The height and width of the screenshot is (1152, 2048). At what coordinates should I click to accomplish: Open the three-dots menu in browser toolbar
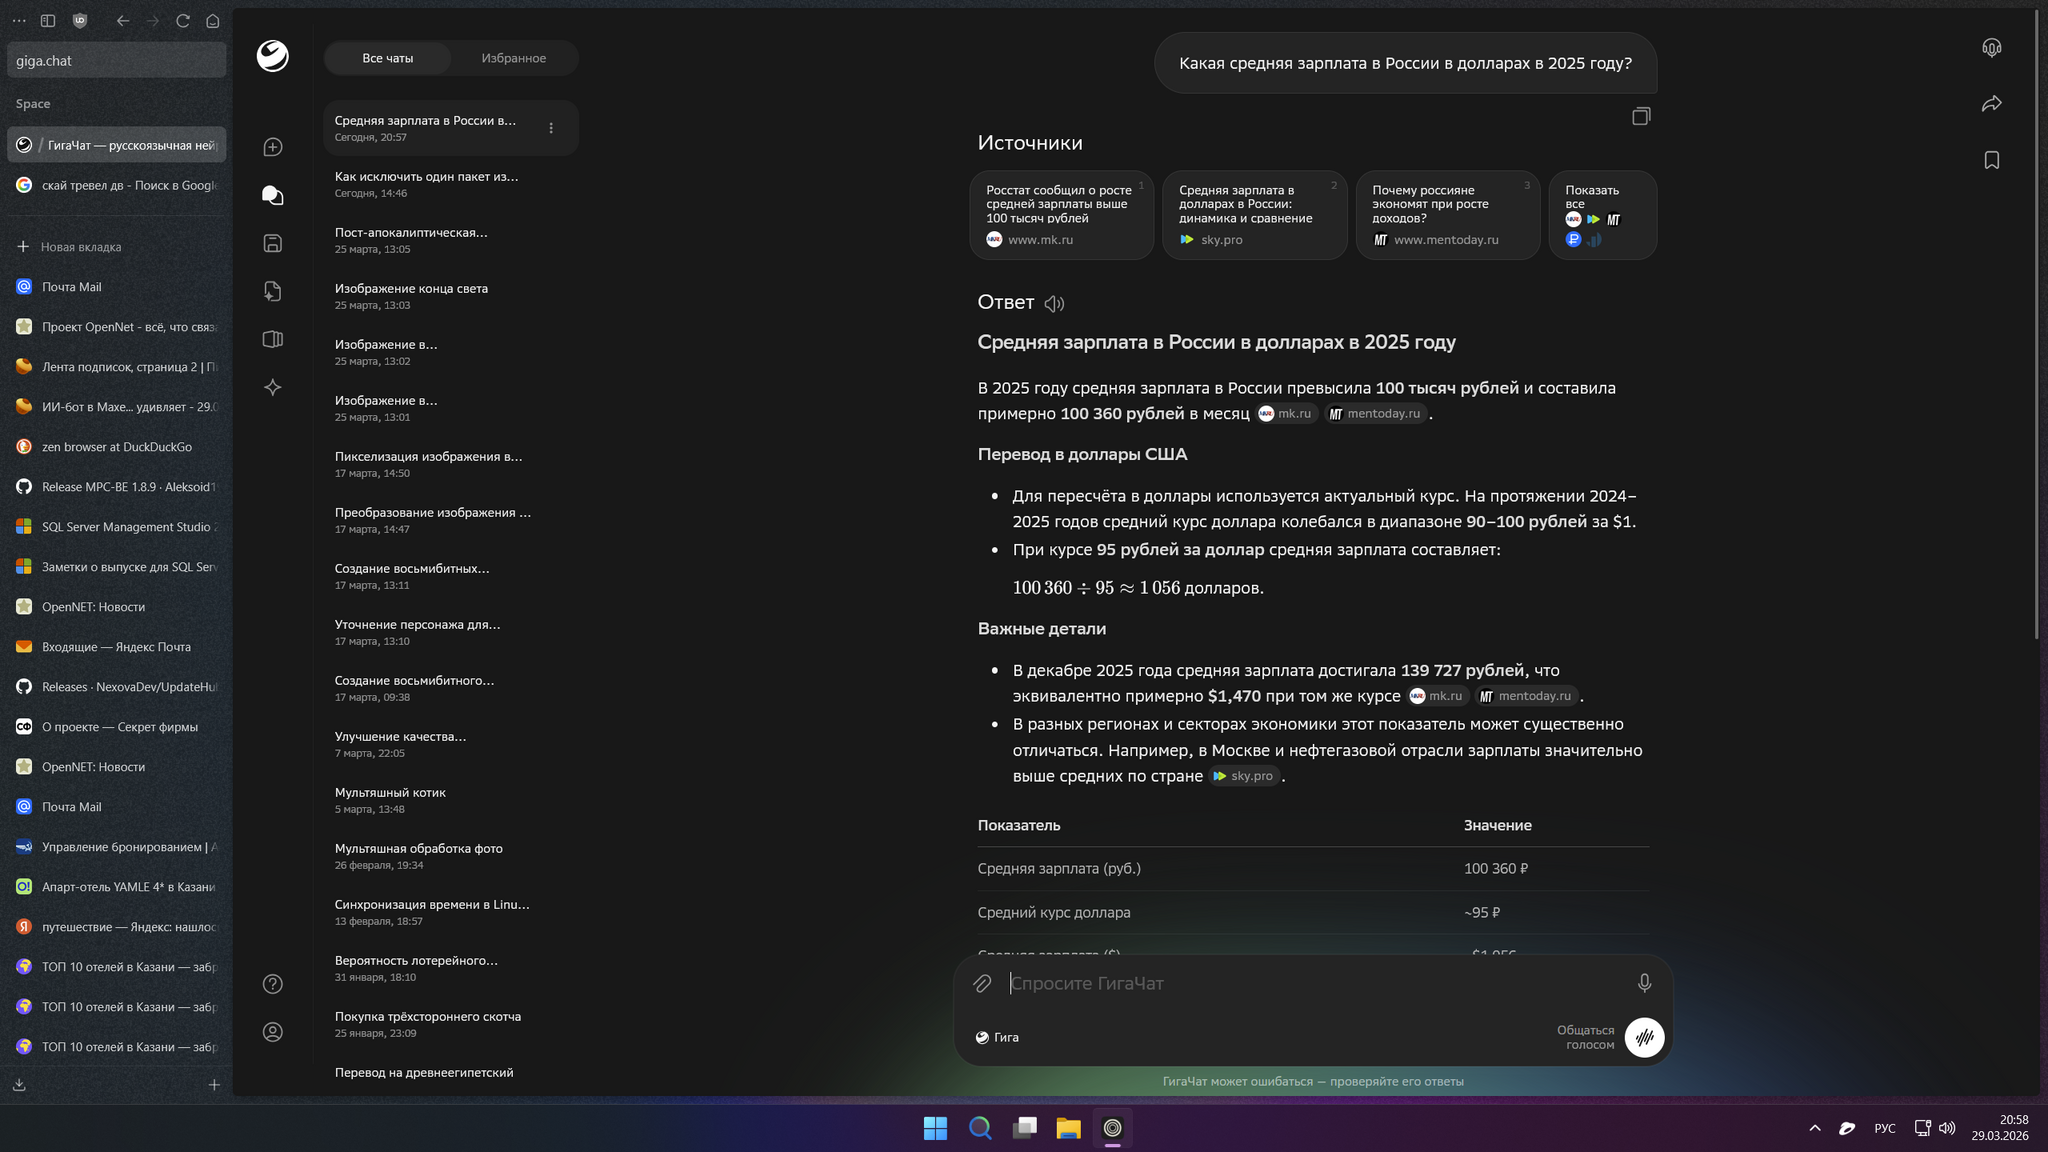point(19,21)
